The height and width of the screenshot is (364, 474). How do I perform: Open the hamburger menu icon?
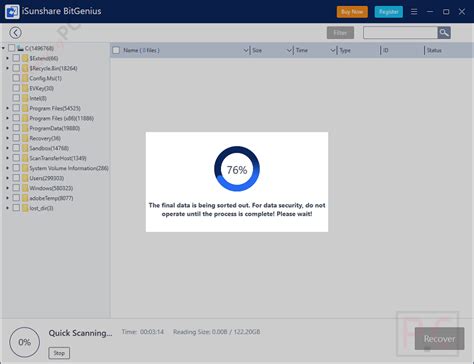click(414, 12)
